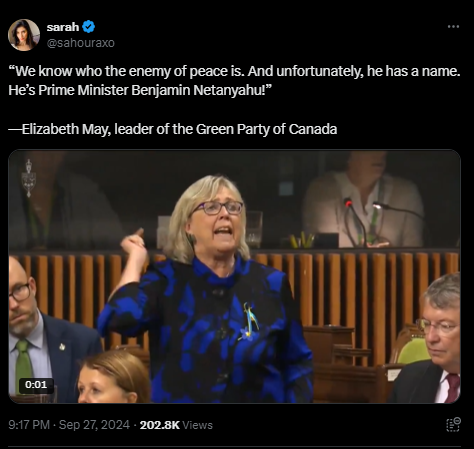The width and height of the screenshot is (474, 449).
Task: Click the Elizabeth May attribution line
Action: [x=173, y=129]
